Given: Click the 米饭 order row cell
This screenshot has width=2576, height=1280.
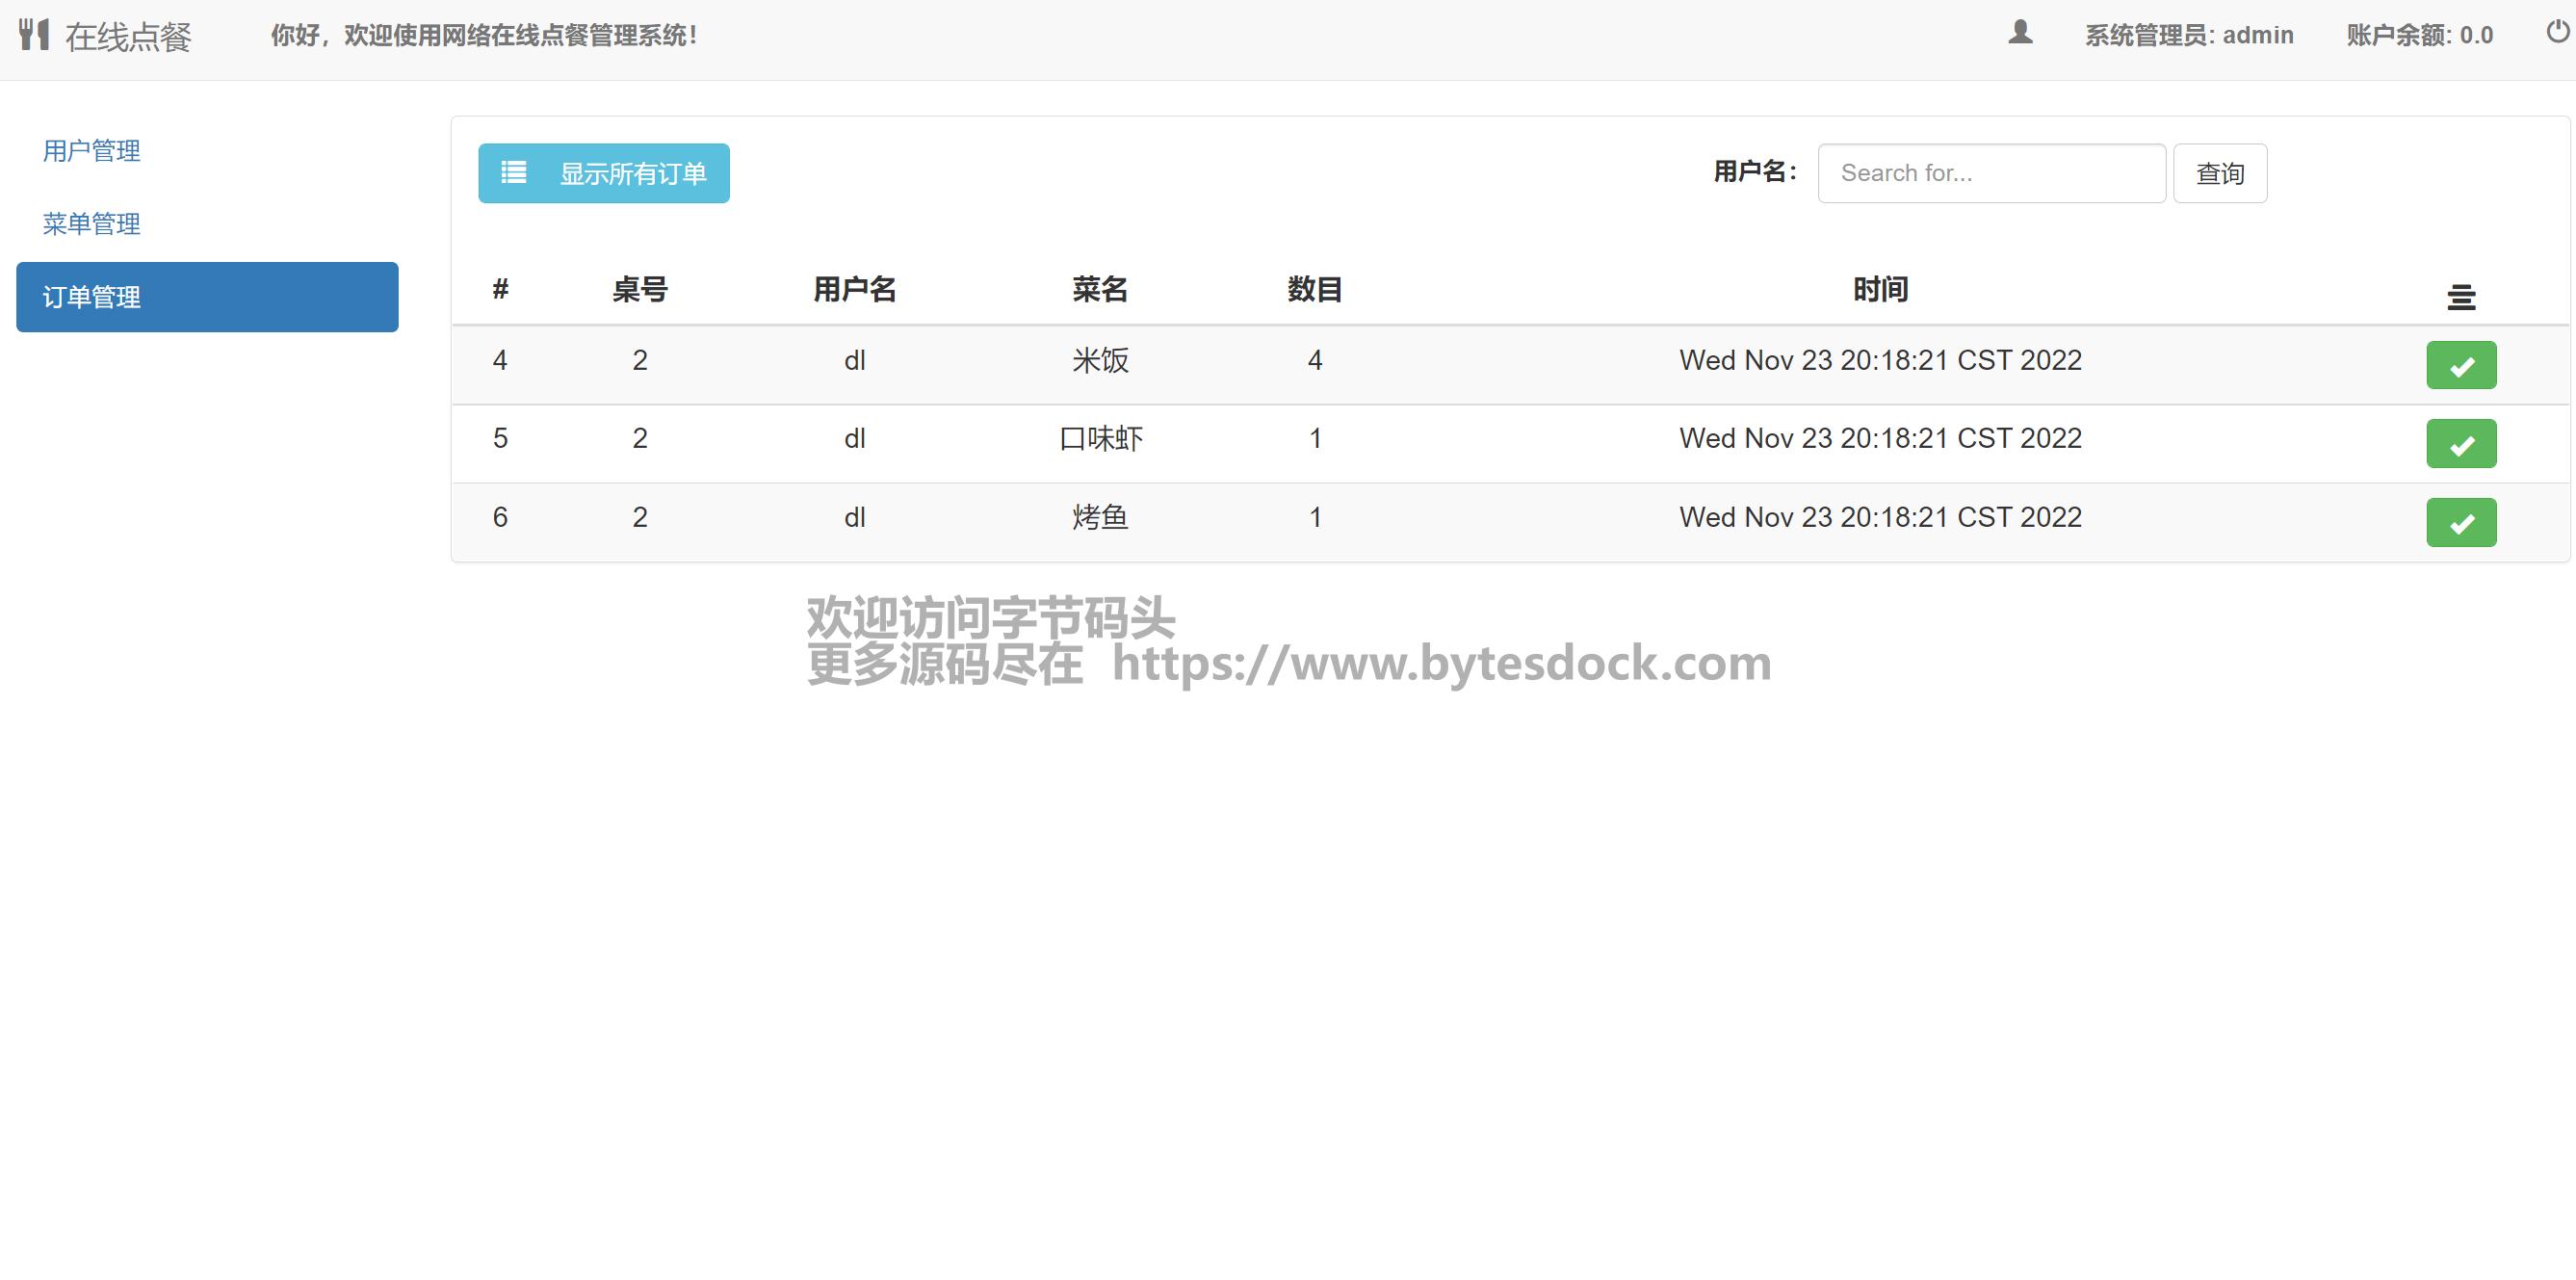Looking at the screenshot, I should pos(1100,360).
